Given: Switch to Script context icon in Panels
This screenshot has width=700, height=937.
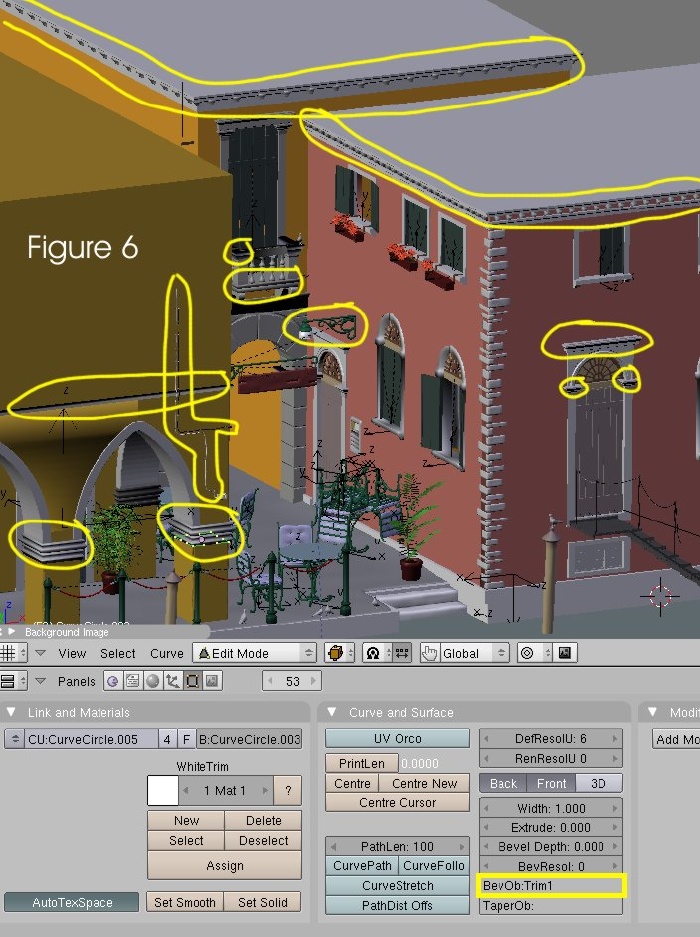Looking at the screenshot, I should point(133,681).
